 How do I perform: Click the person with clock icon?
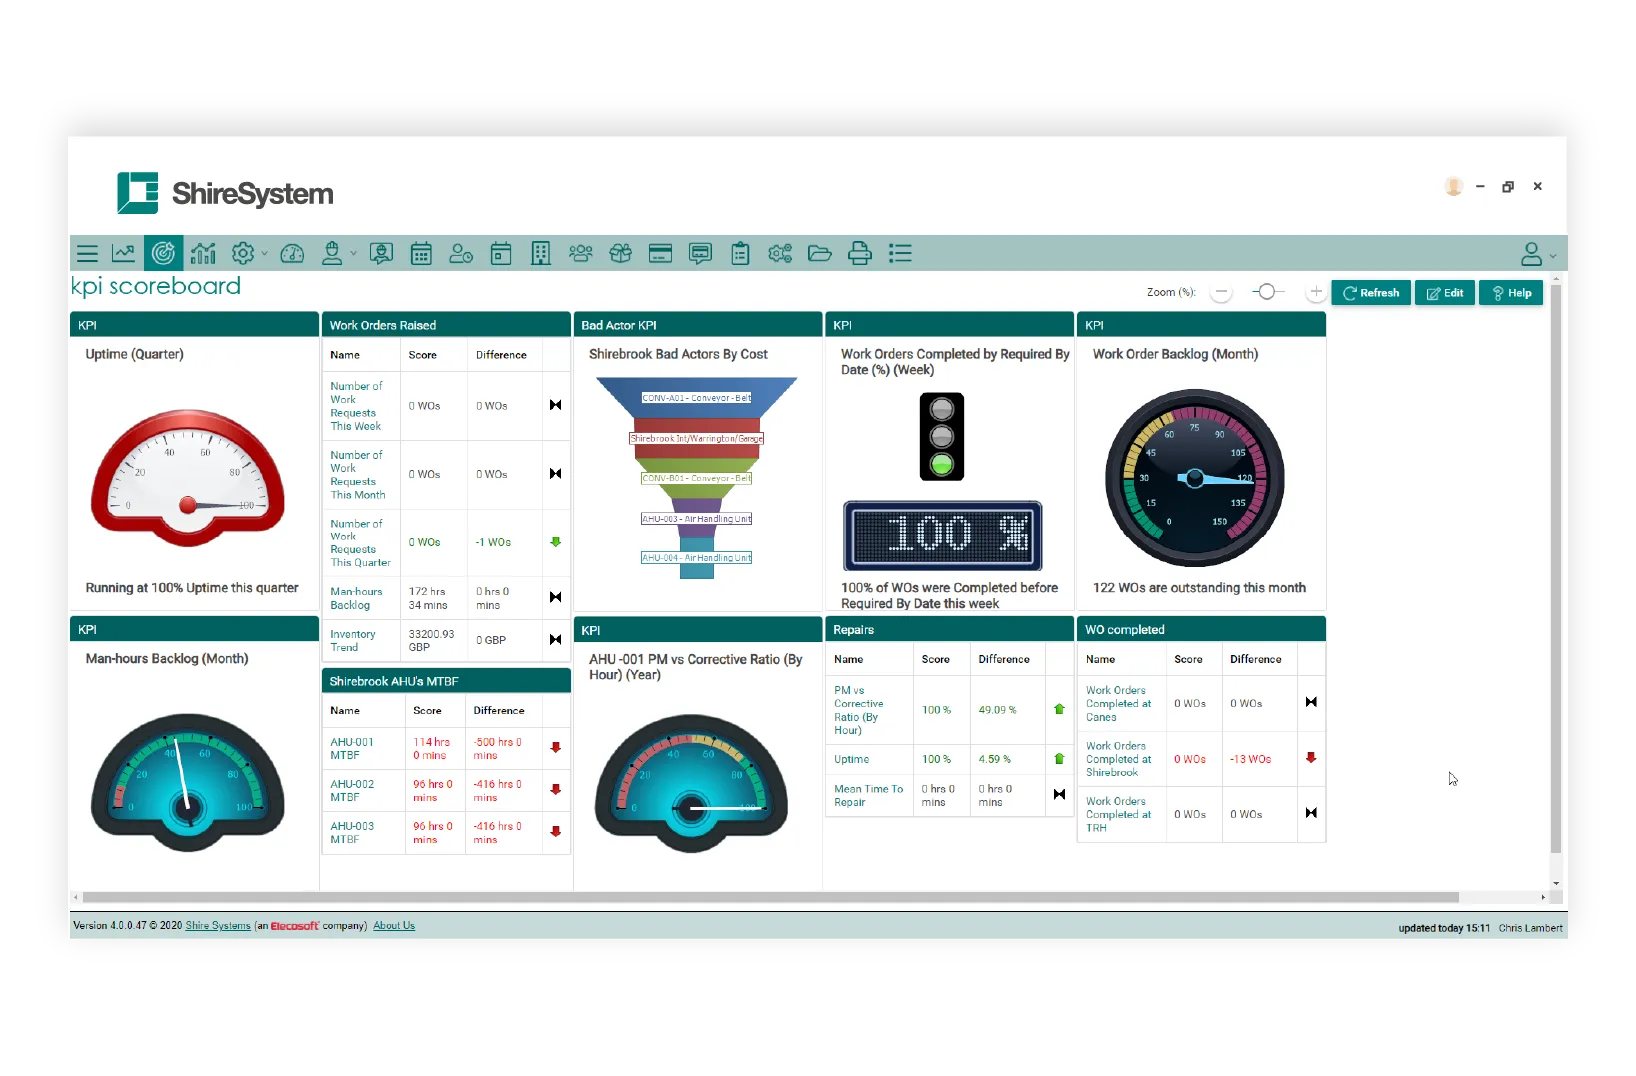461,254
